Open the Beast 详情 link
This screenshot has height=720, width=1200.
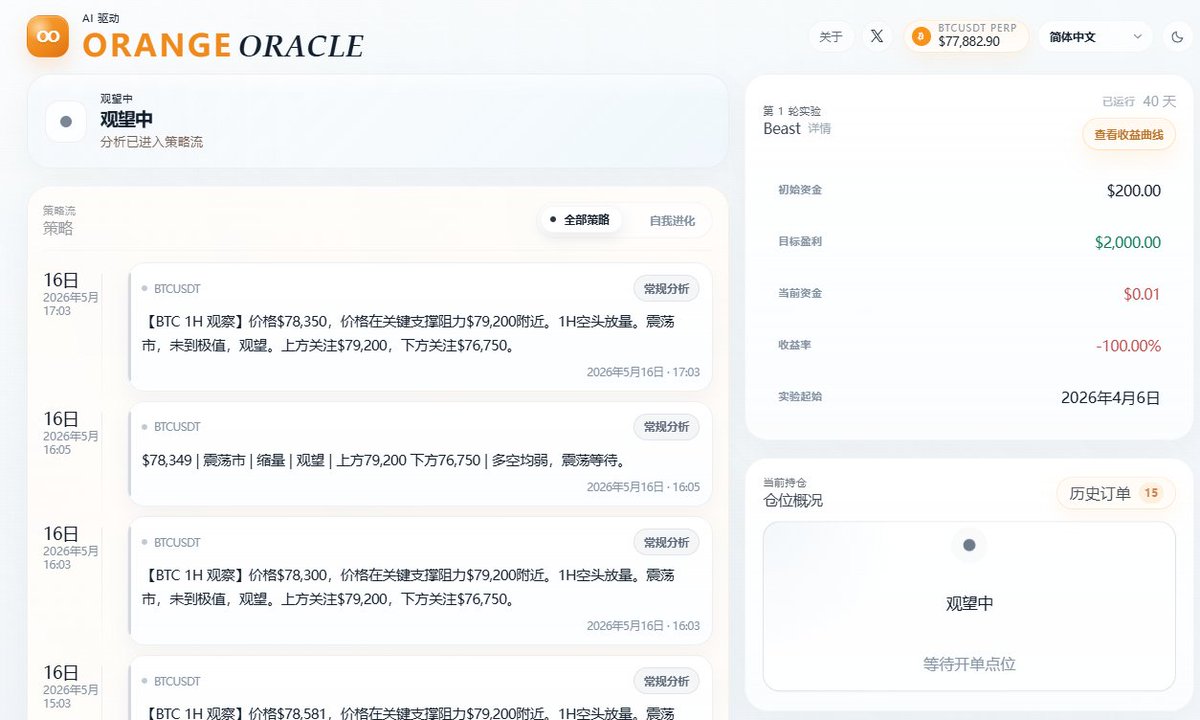pyautogui.click(x=820, y=129)
